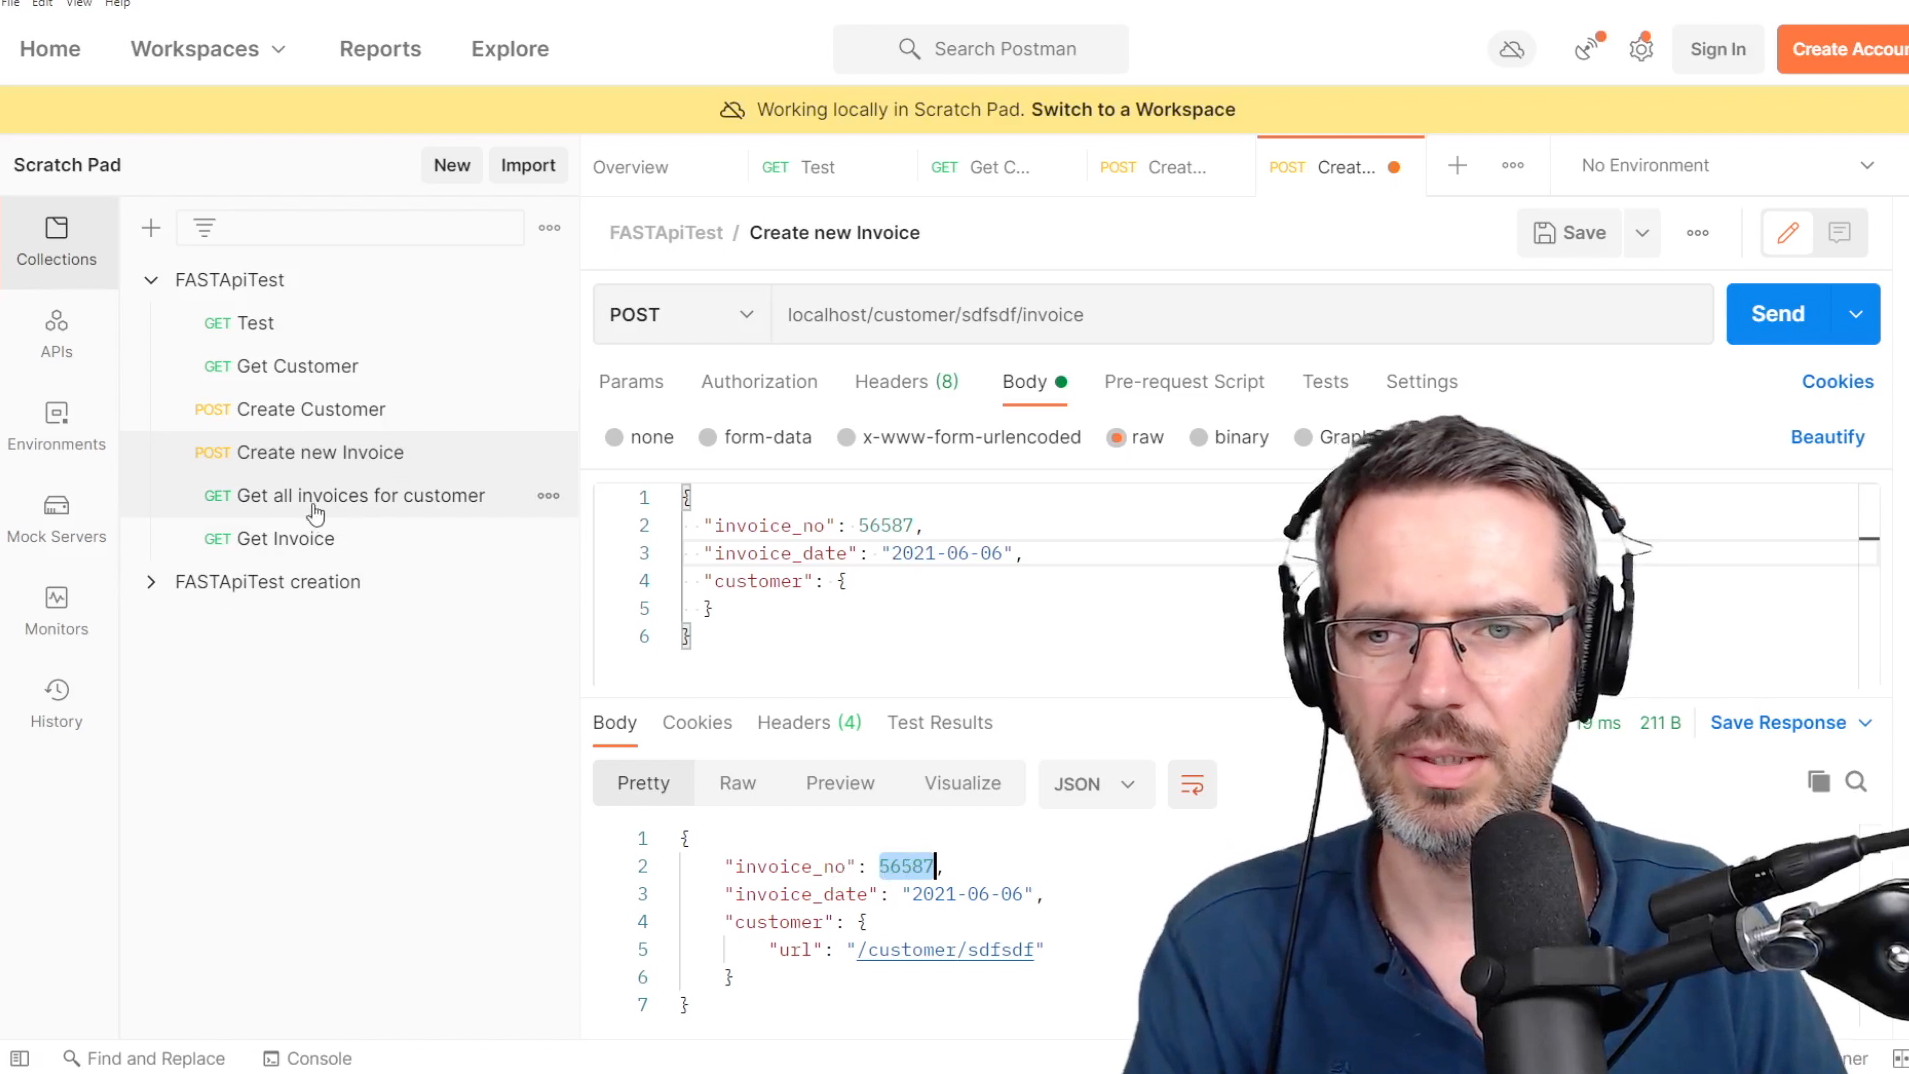The width and height of the screenshot is (1909, 1074).
Task: Switch to the Headers (8) request tab
Action: point(906,382)
